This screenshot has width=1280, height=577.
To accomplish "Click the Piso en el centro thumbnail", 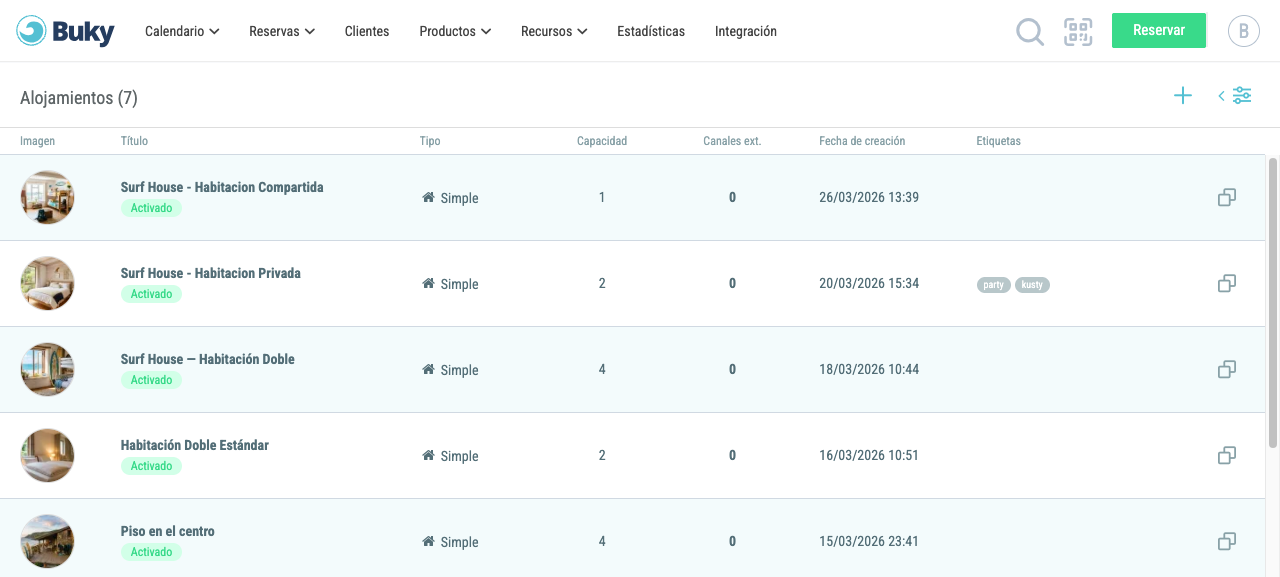I will [47, 542].
